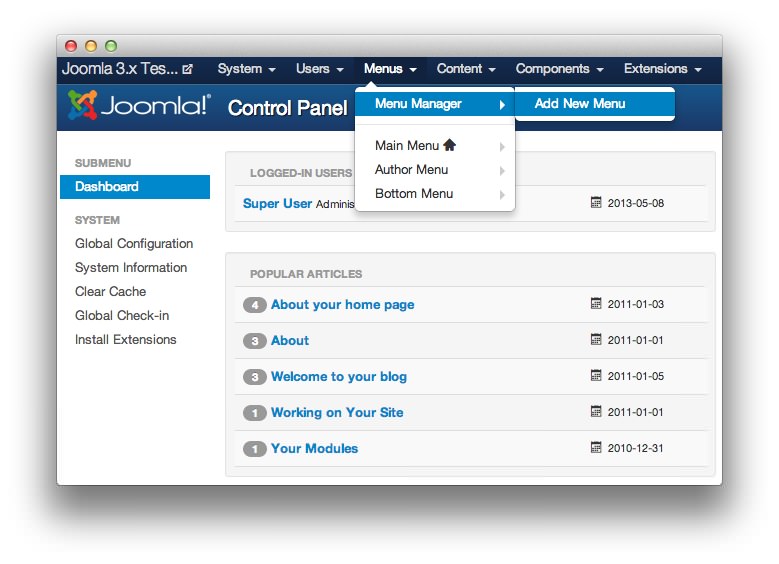Expand the Bottom Menu submenu arrow

coord(502,194)
